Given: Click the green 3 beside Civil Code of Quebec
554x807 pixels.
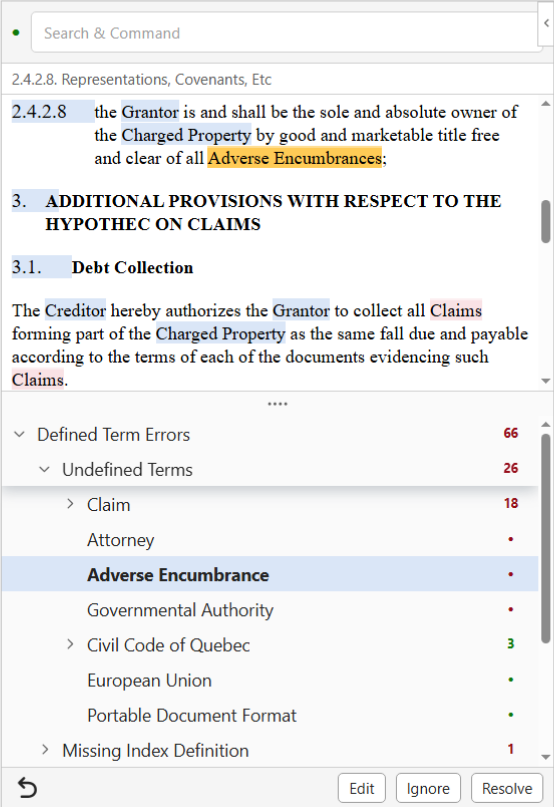Looking at the screenshot, I should pos(511,643).
